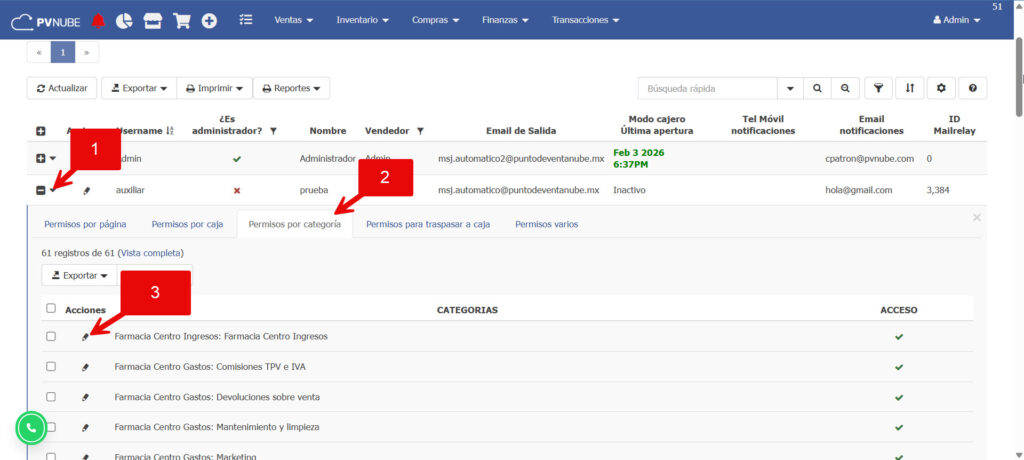Open the Vista completa link
The image size is (1024, 460).
pyautogui.click(x=151, y=254)
